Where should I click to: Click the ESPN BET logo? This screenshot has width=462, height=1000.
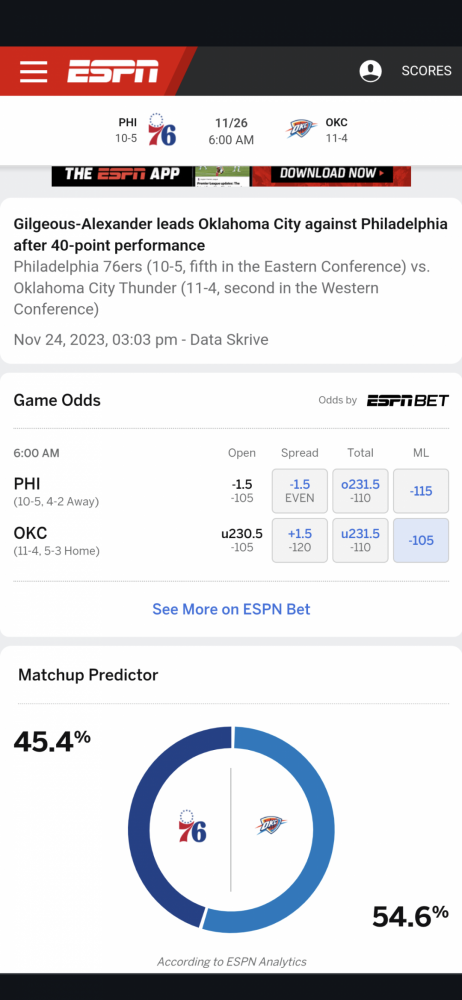coord(408,401)
